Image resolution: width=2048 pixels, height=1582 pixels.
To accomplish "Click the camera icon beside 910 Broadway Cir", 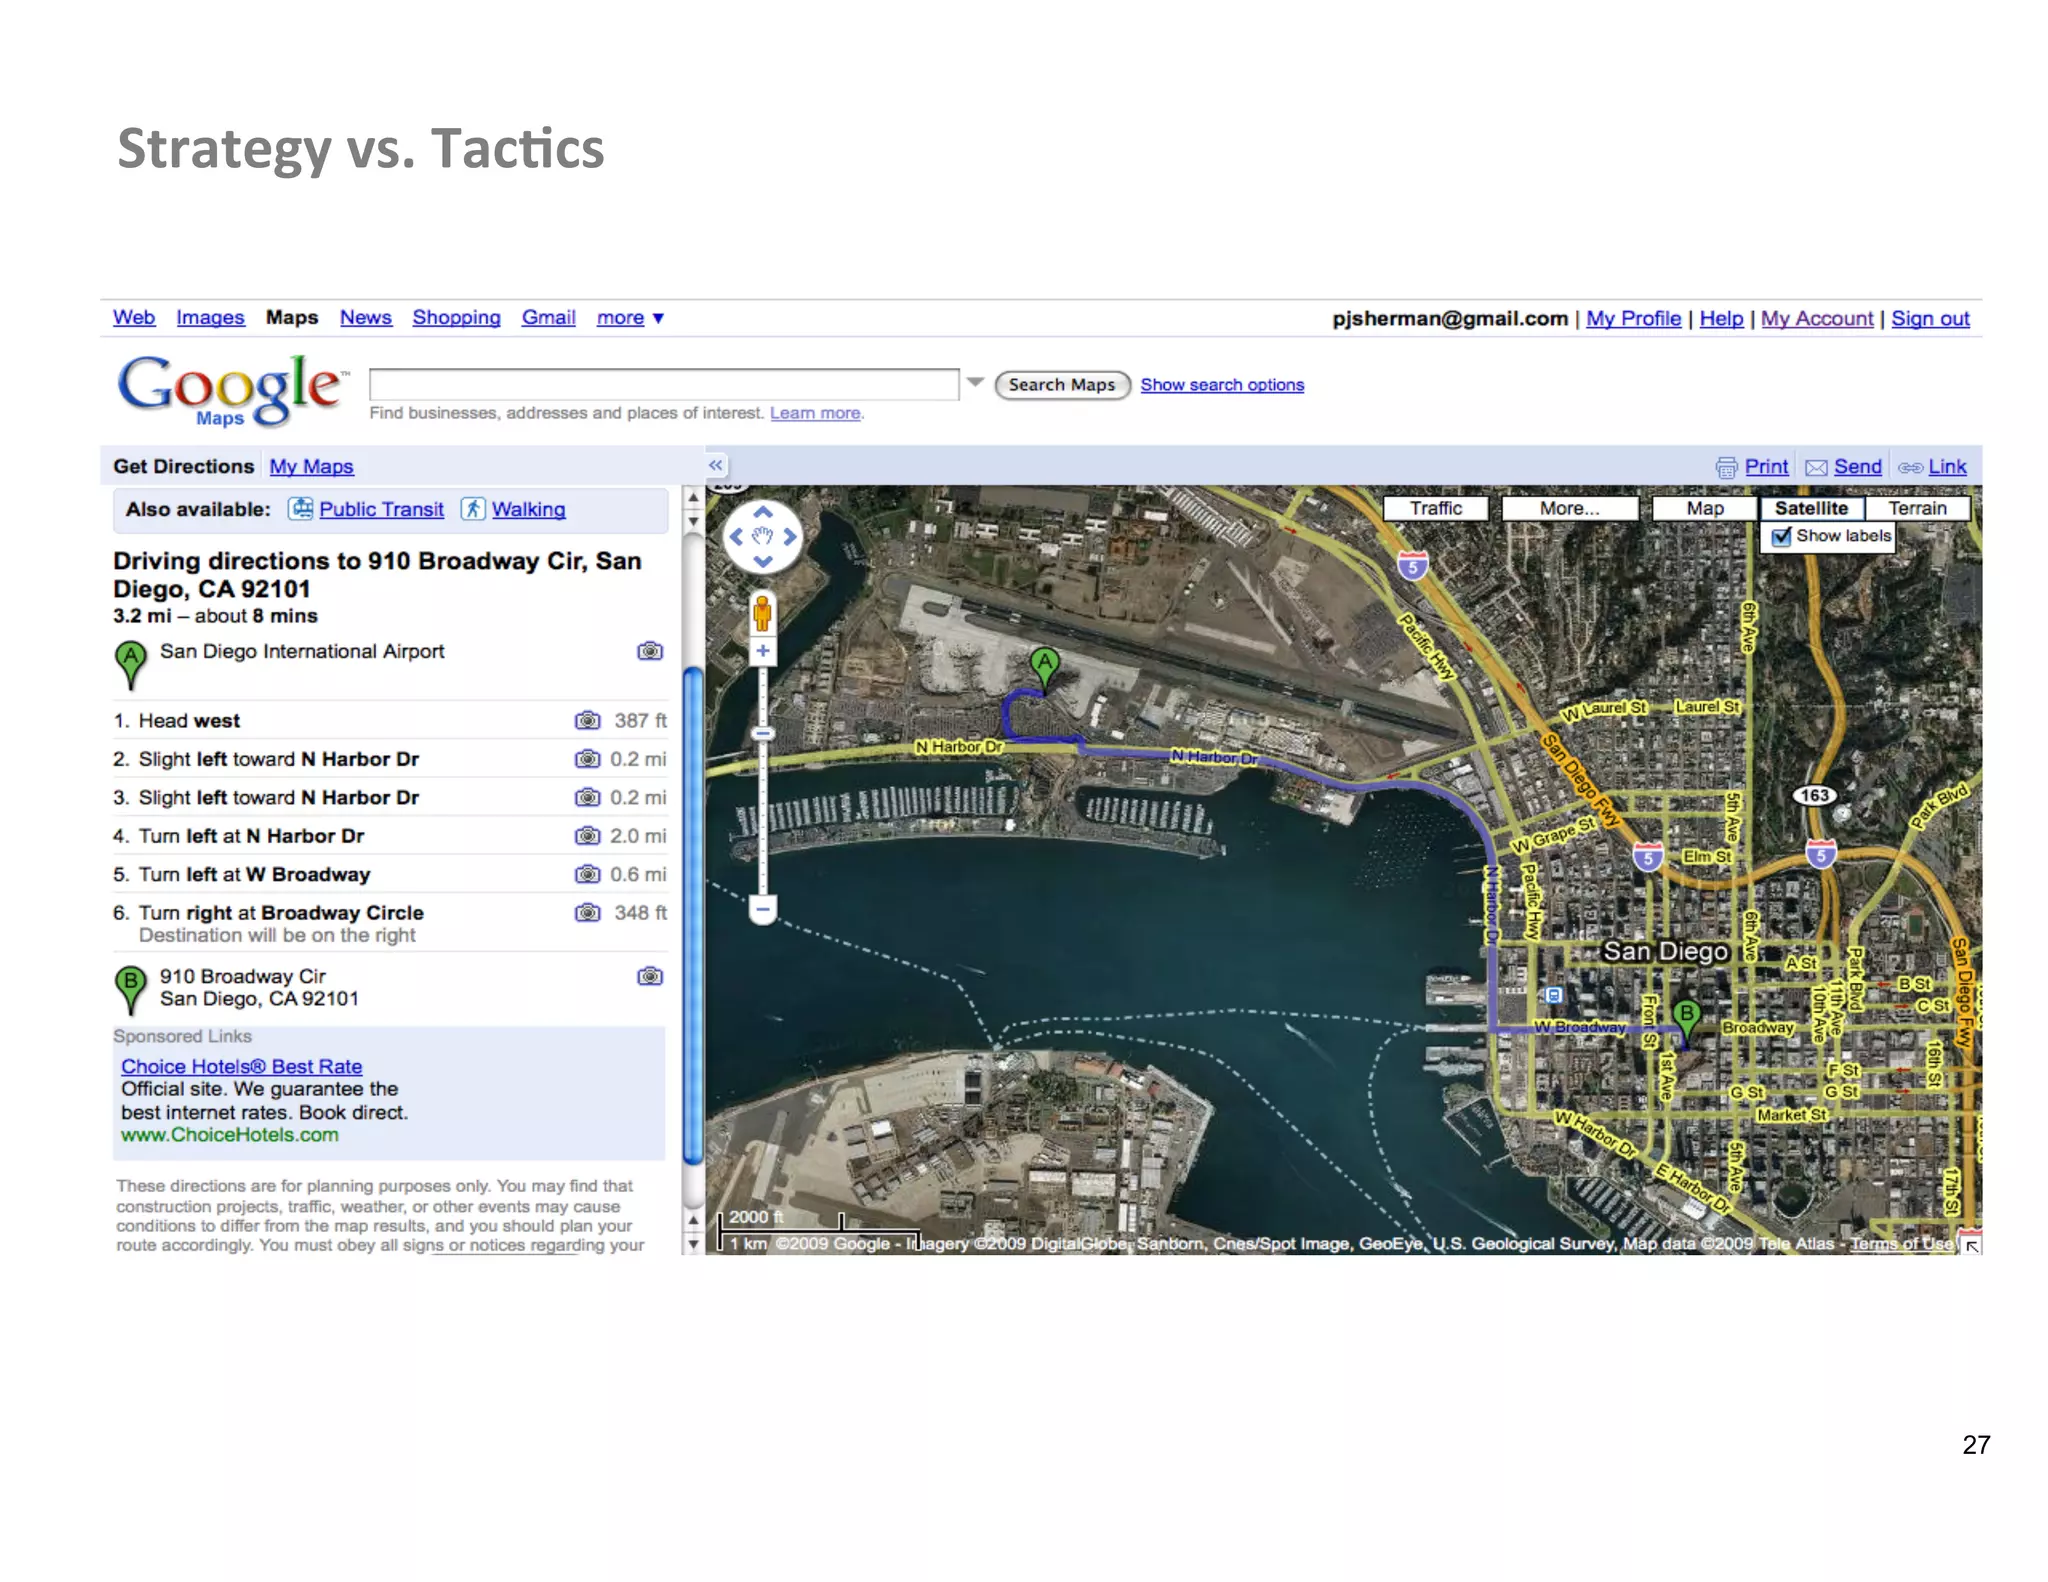I will [650, 976].
